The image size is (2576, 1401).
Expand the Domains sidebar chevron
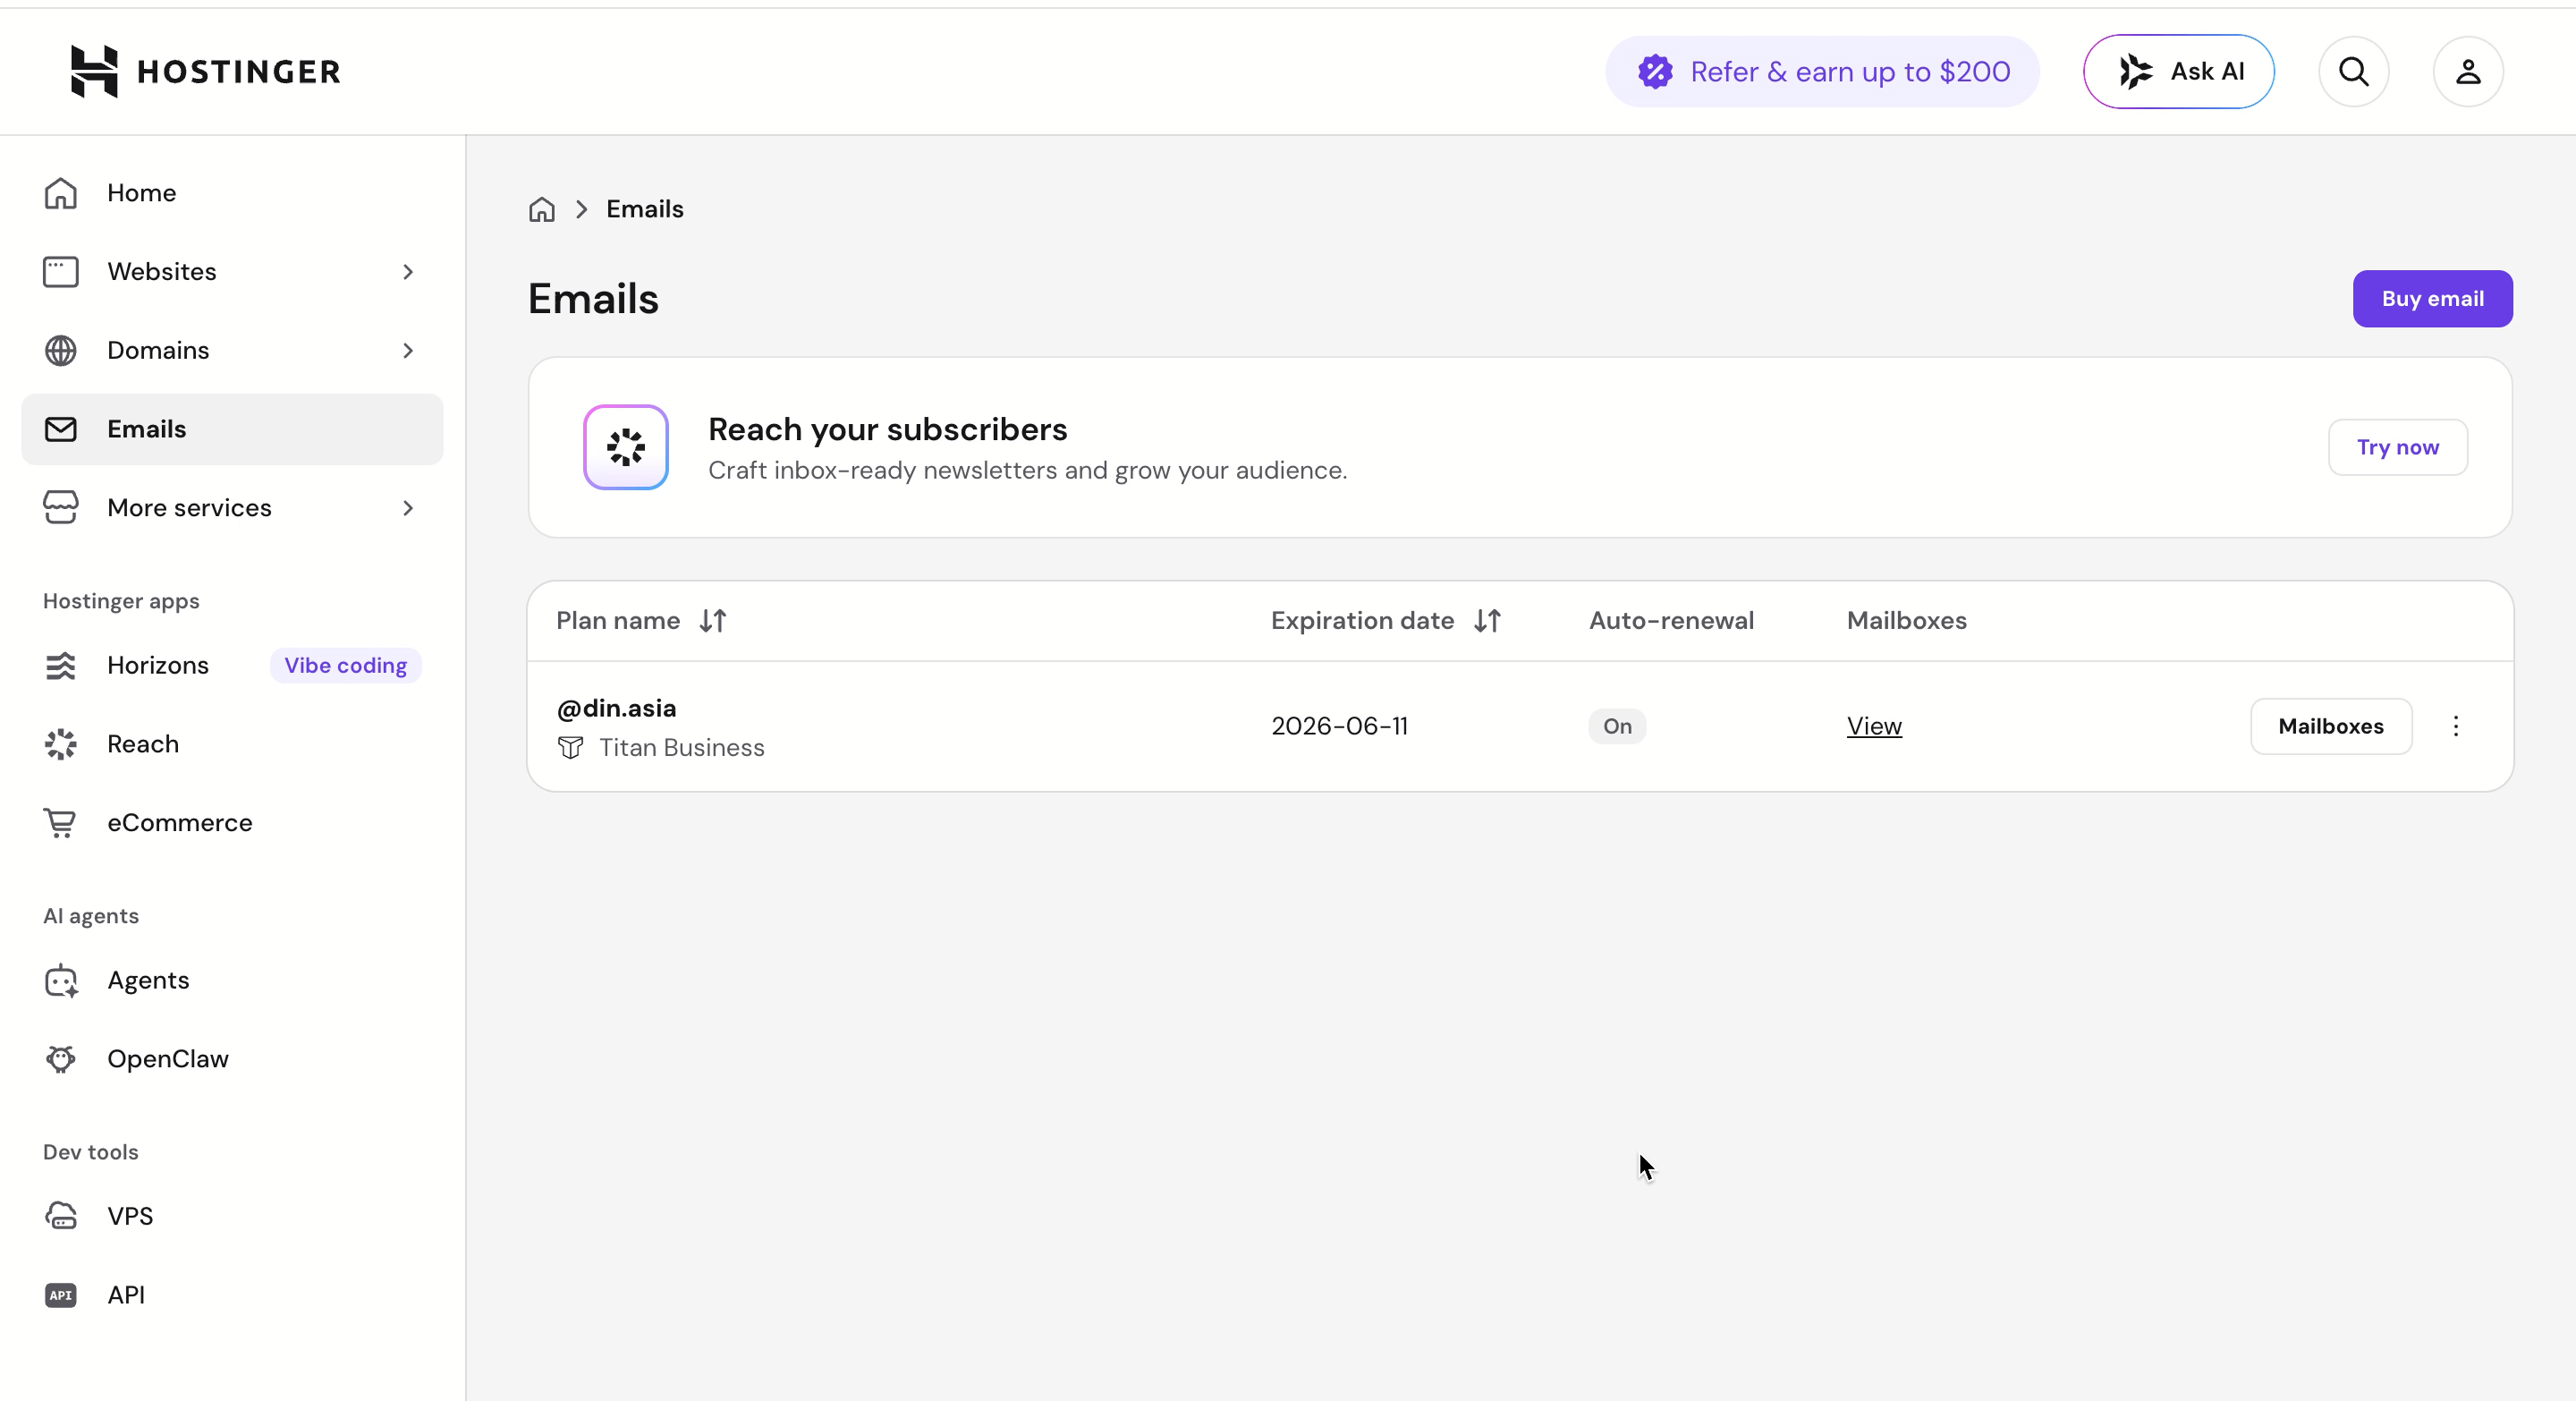(x=408, y=351)
